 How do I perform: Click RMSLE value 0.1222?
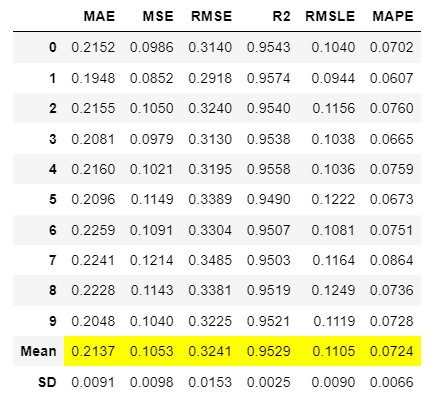(333, 199)
